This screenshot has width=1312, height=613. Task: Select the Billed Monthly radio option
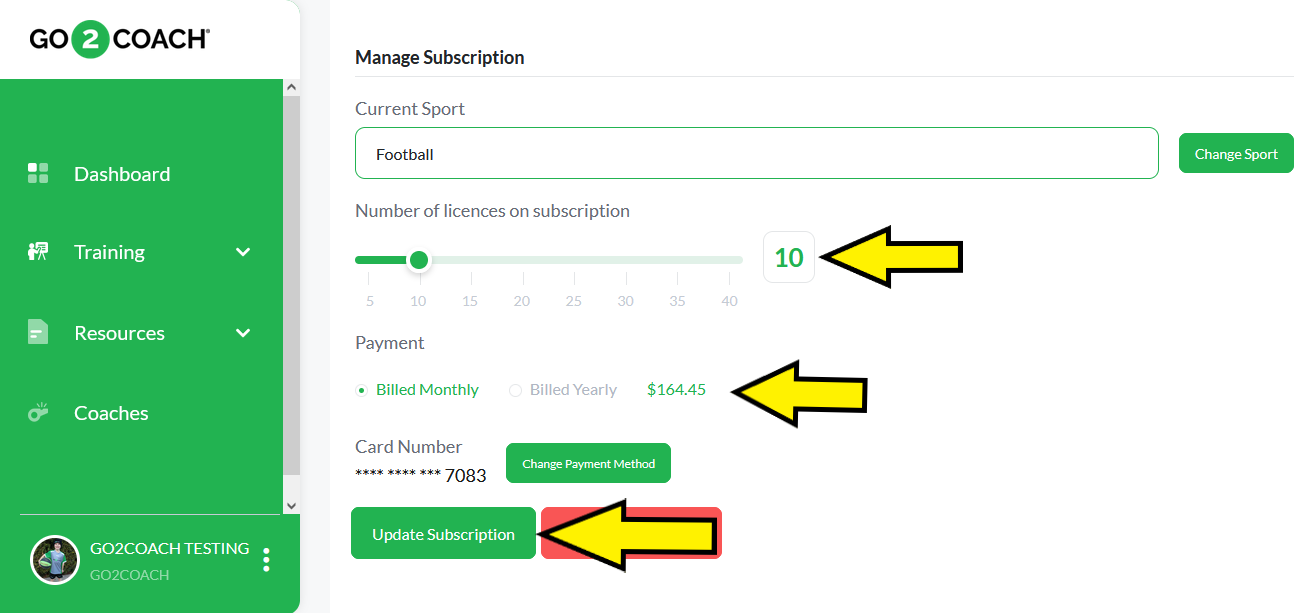361,390
